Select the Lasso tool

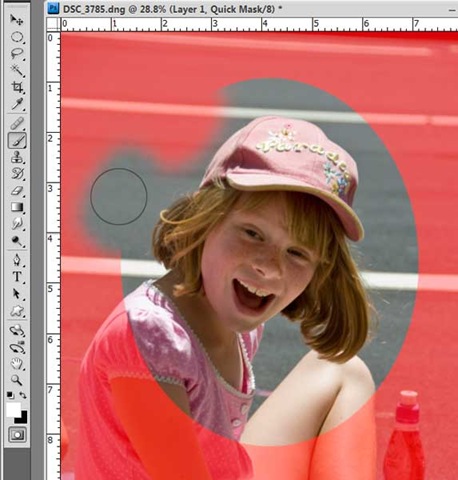pos(17,54)
